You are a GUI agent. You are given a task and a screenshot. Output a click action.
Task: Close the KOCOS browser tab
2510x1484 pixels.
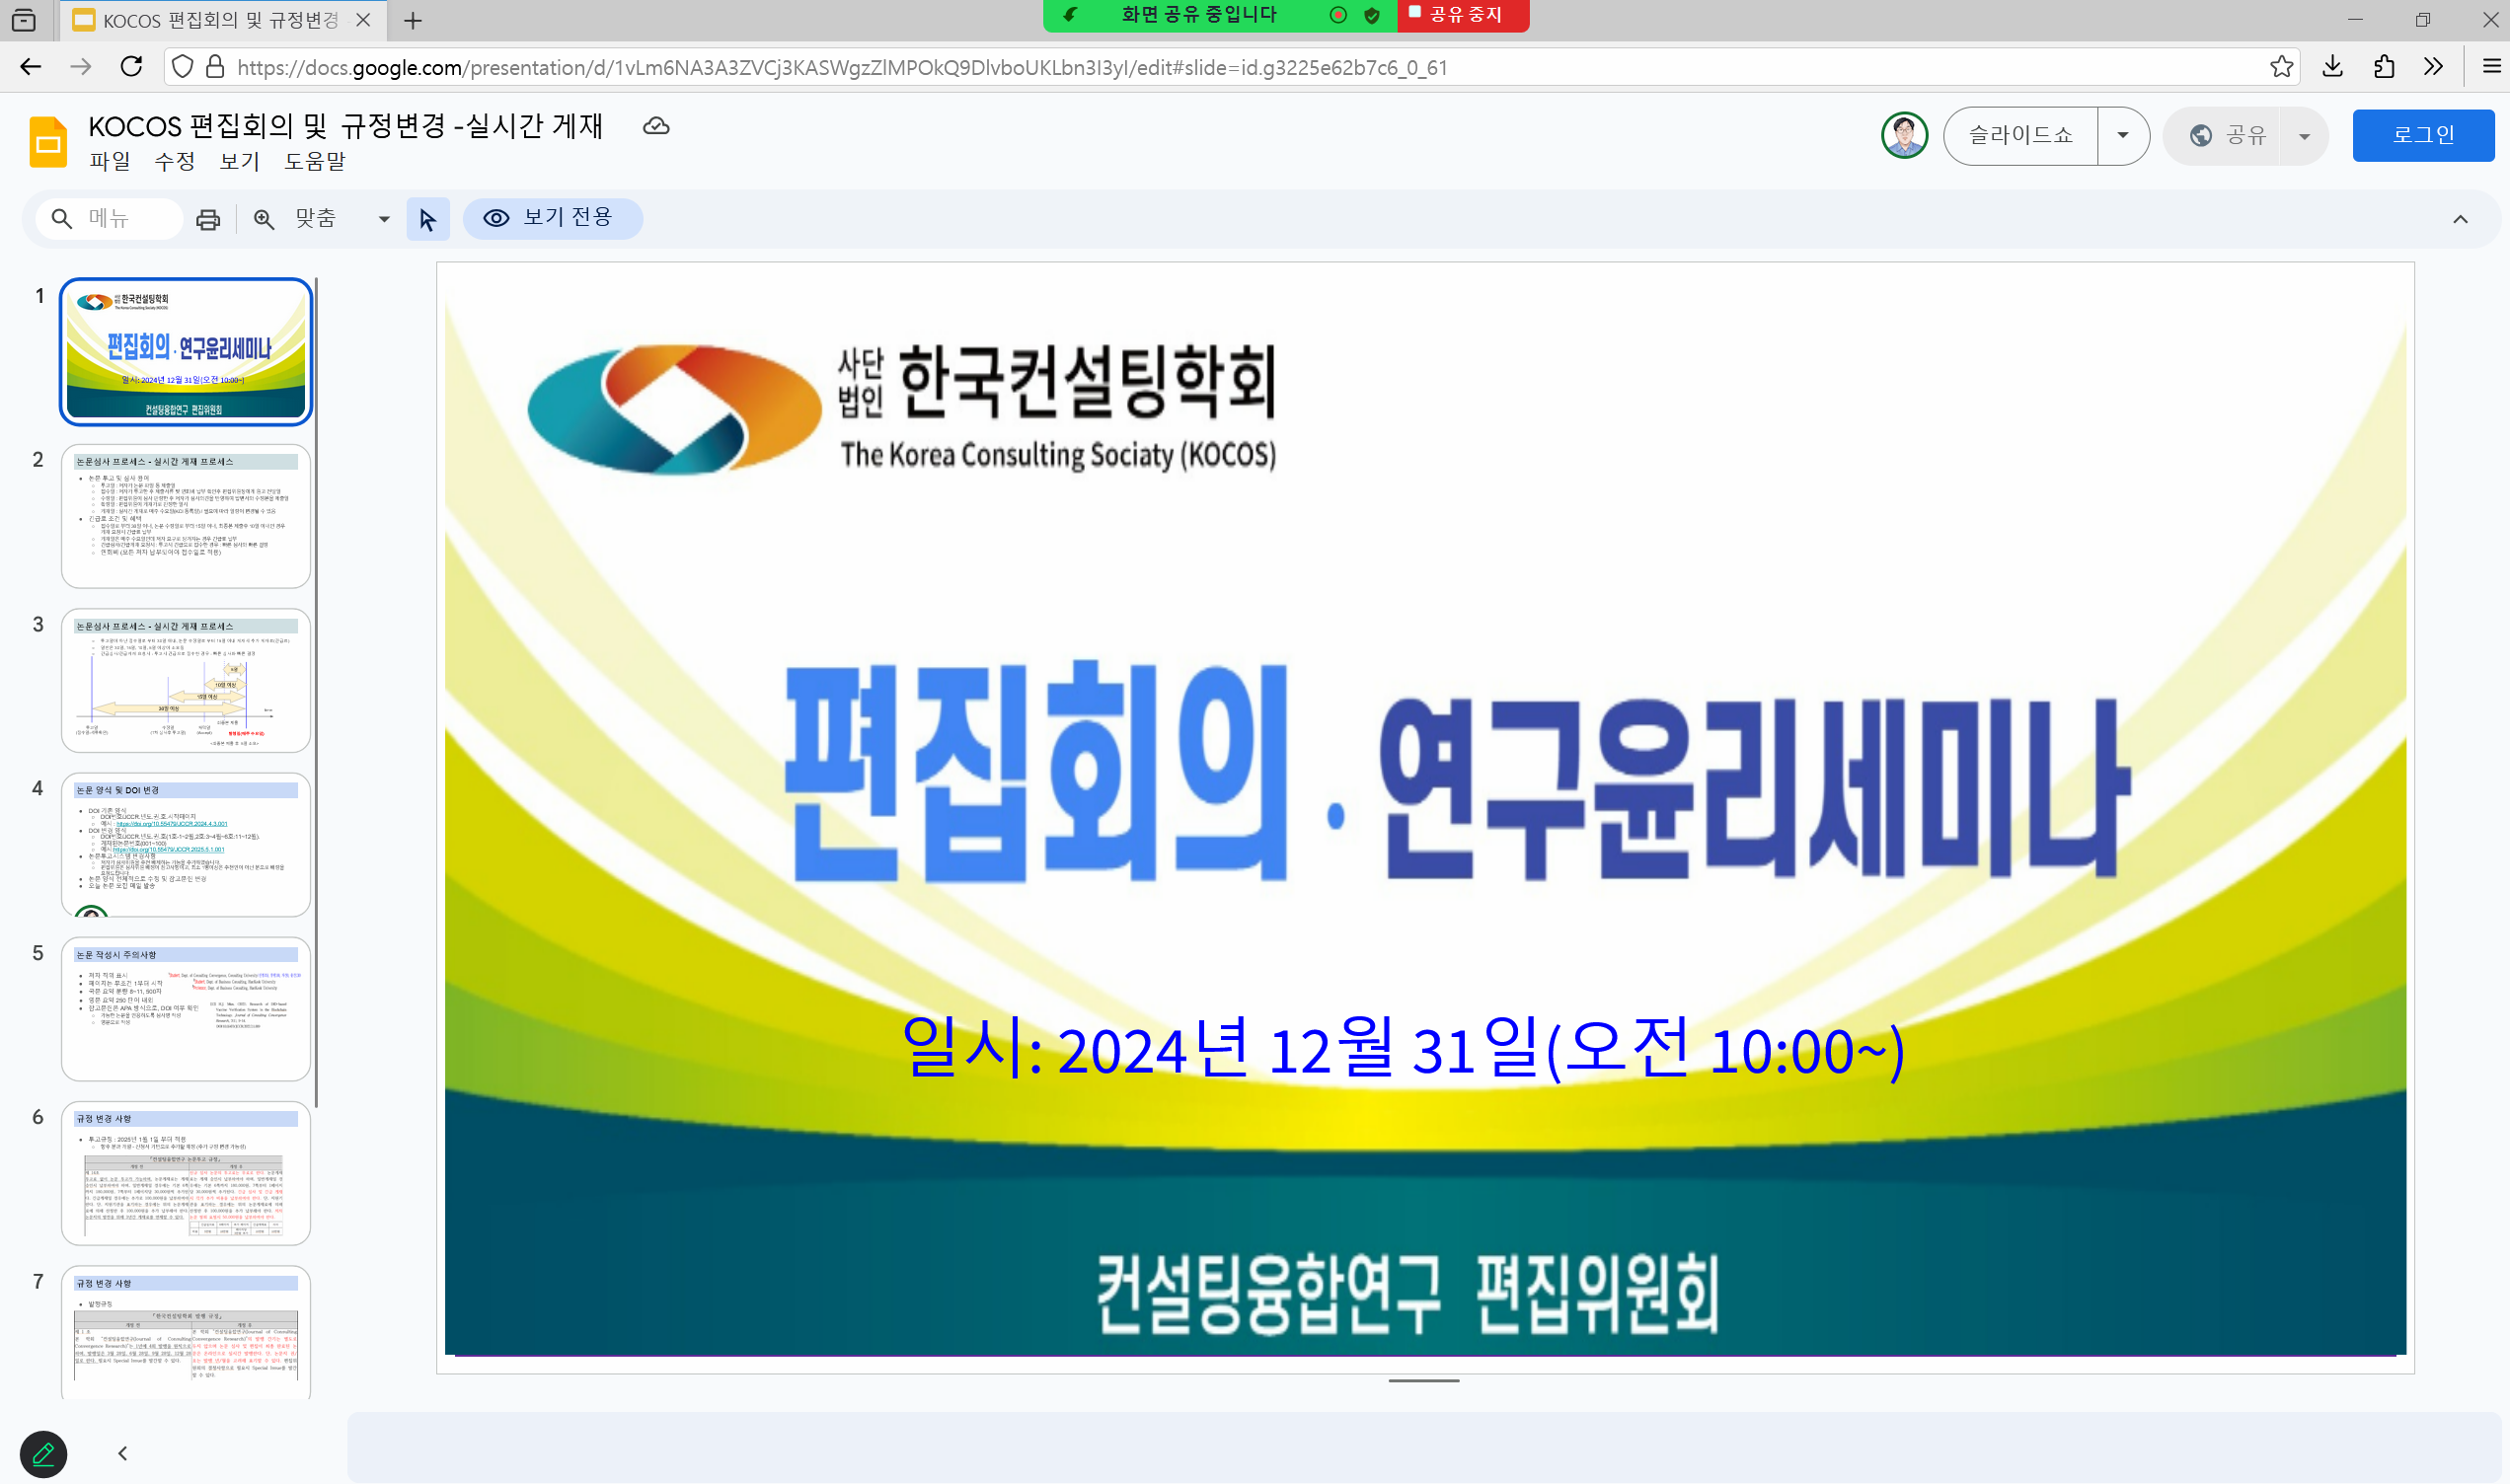coord(363,20)
